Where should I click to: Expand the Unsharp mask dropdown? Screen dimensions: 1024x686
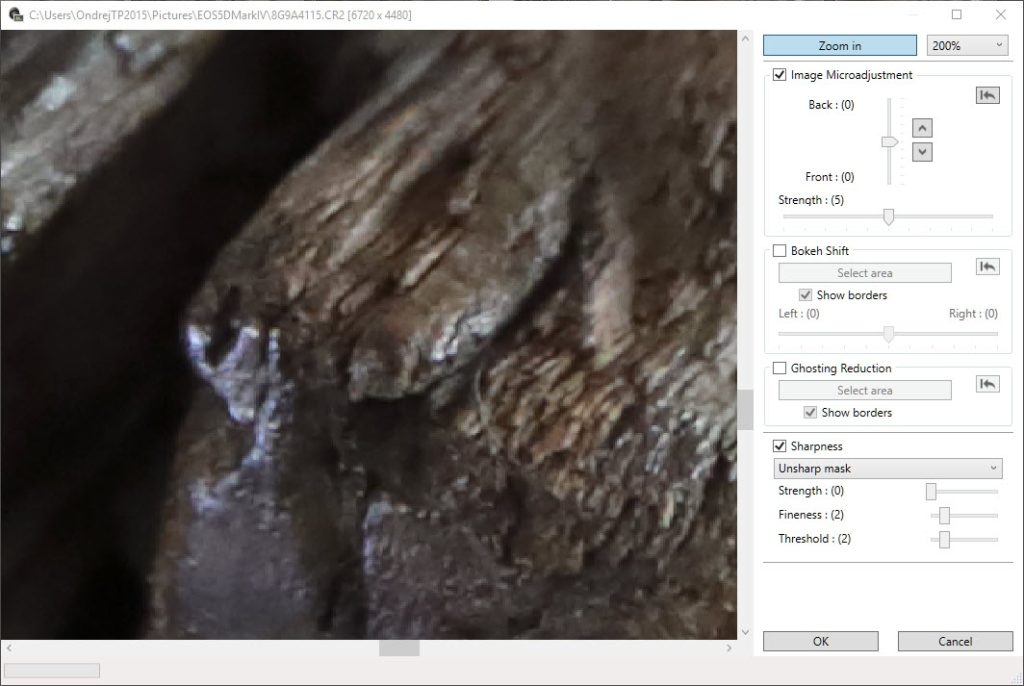point(887,468)
